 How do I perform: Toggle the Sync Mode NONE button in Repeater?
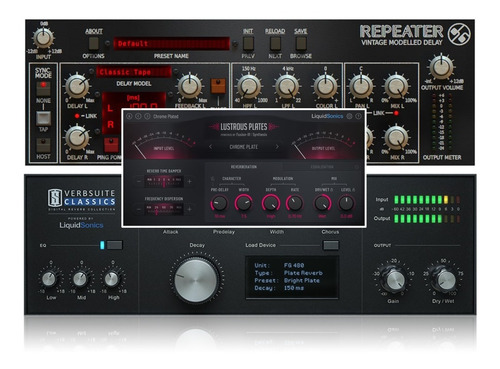click(x=43, y=88)
